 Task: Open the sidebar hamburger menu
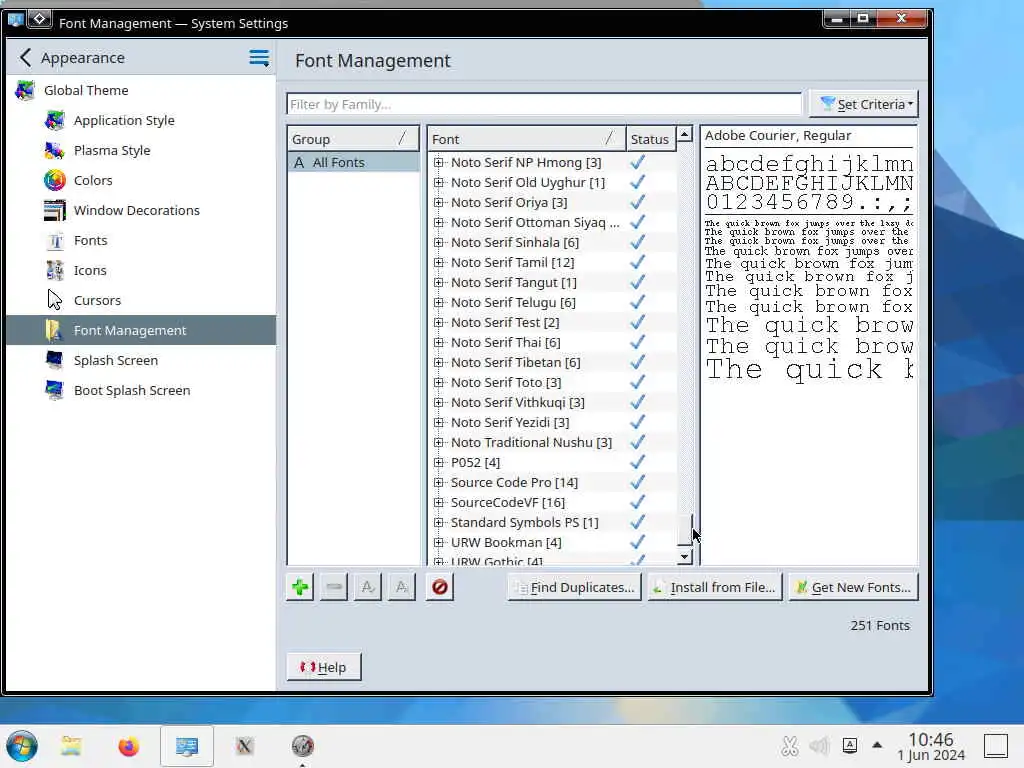259,58
